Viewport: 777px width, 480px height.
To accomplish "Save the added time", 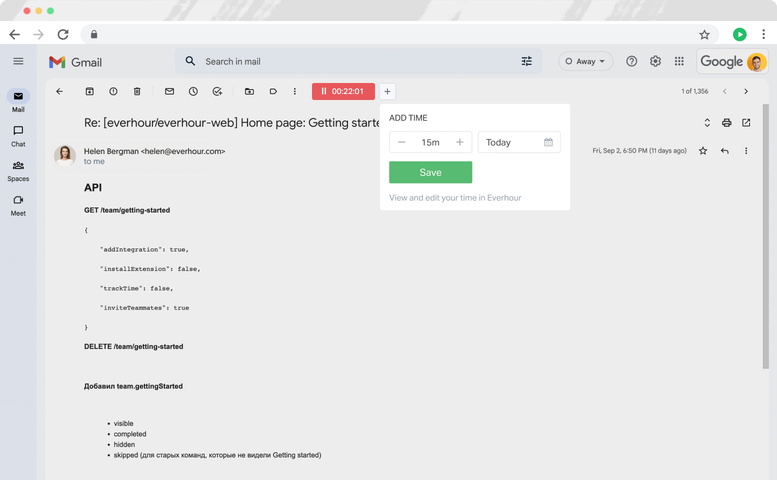I will pyautogui.click(x=430, y=172).
